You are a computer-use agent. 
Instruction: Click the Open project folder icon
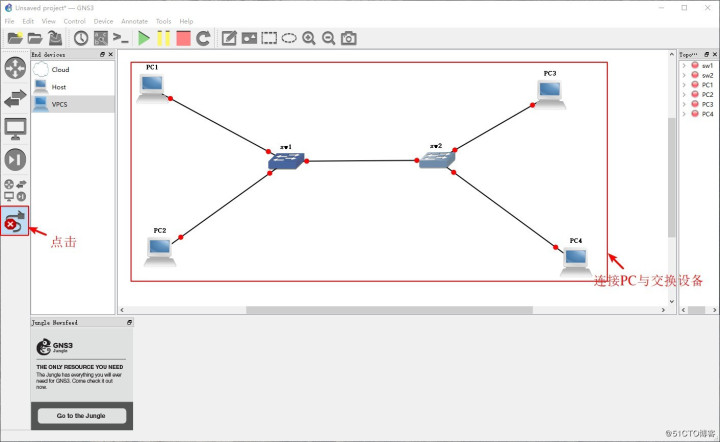(x=35, y=38)
